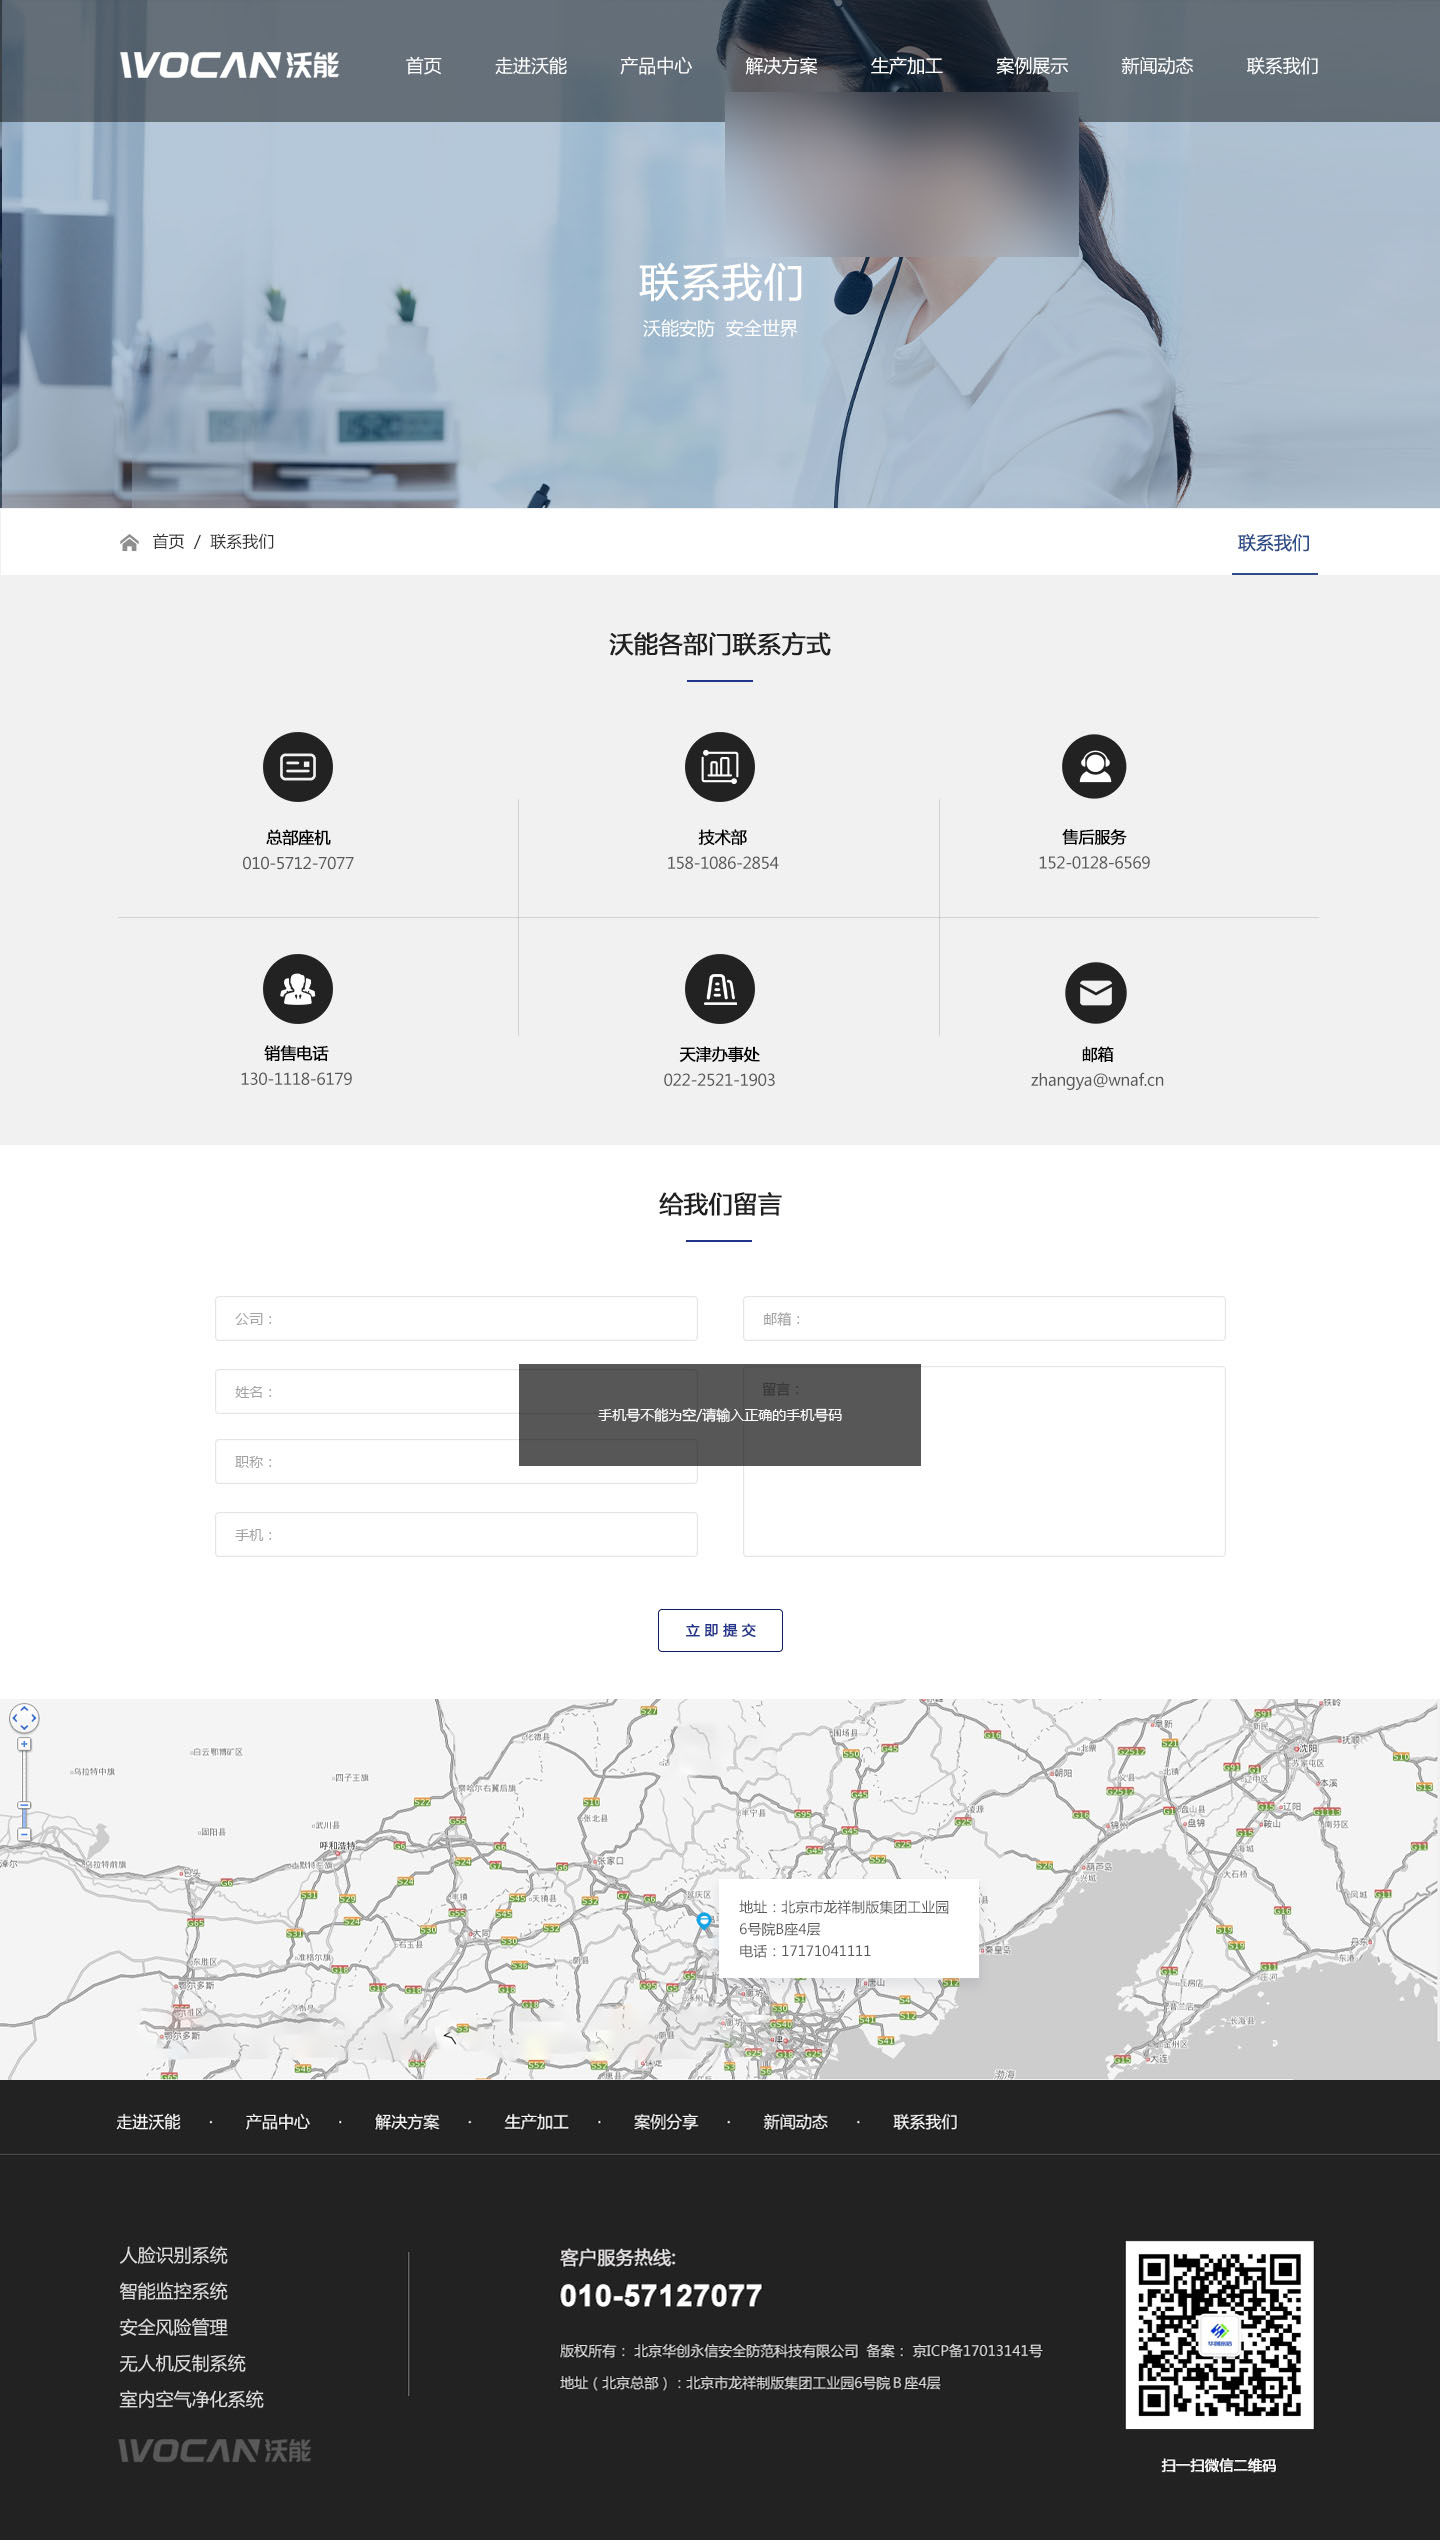Viewport: 1440px width, 2540px height.
Task: Click the 首页 breadcrumb link
Action: [x=168, y=542]
